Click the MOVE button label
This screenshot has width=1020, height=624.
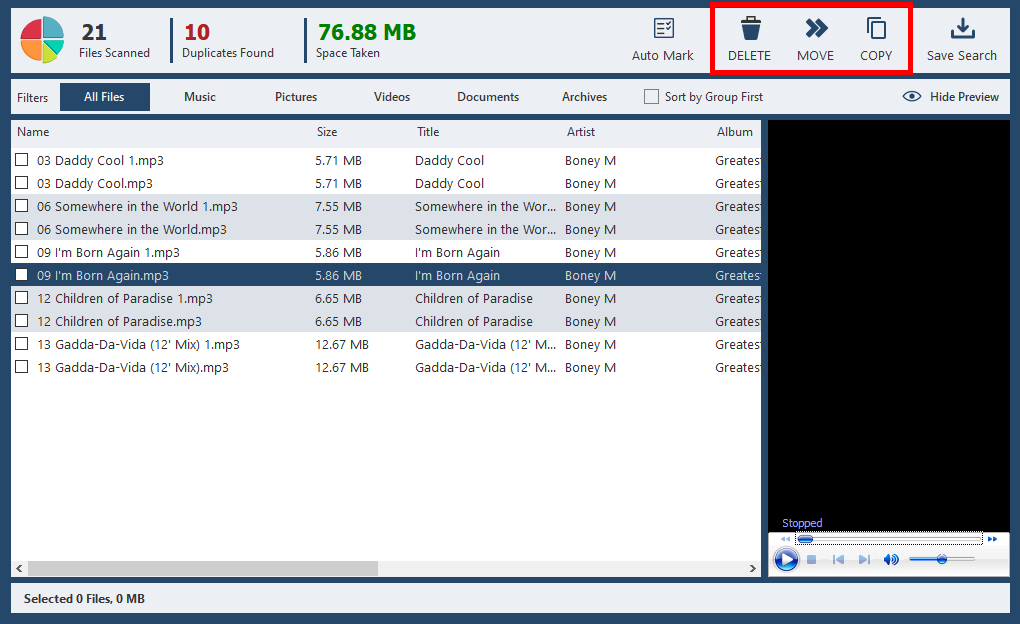point(816,56)
